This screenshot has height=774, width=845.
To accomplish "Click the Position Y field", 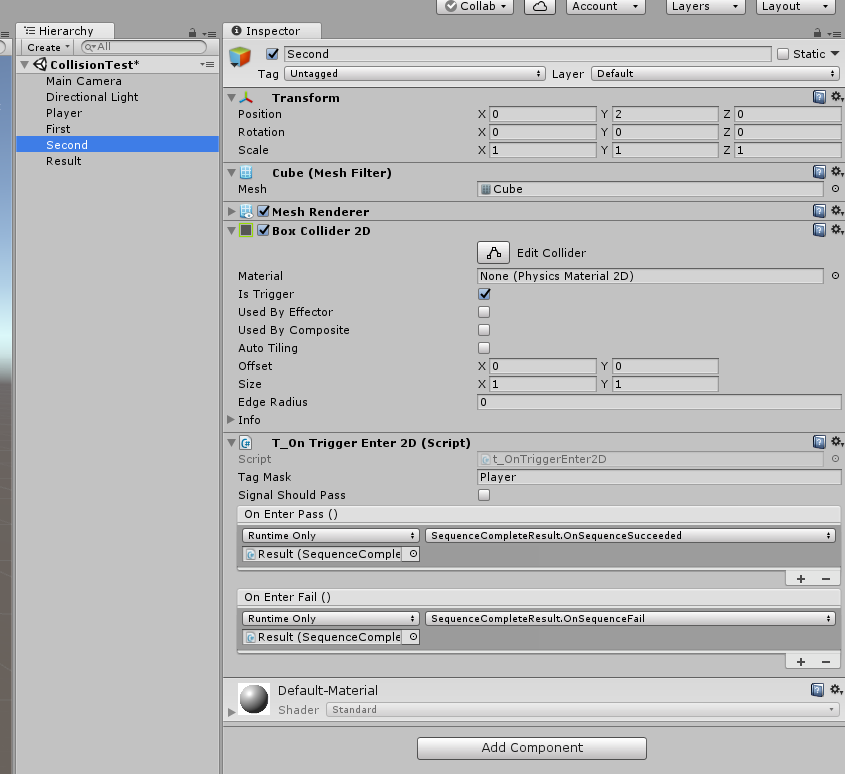I will (x=665, y=114).
